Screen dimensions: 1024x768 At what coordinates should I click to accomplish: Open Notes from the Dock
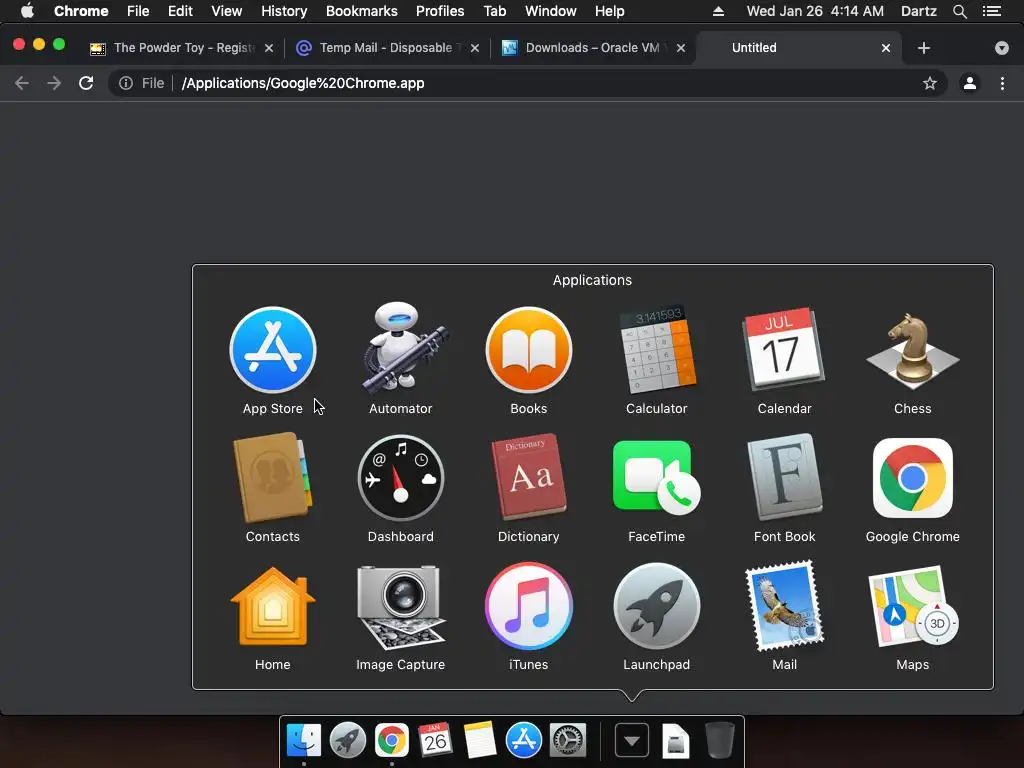(479, 741)
